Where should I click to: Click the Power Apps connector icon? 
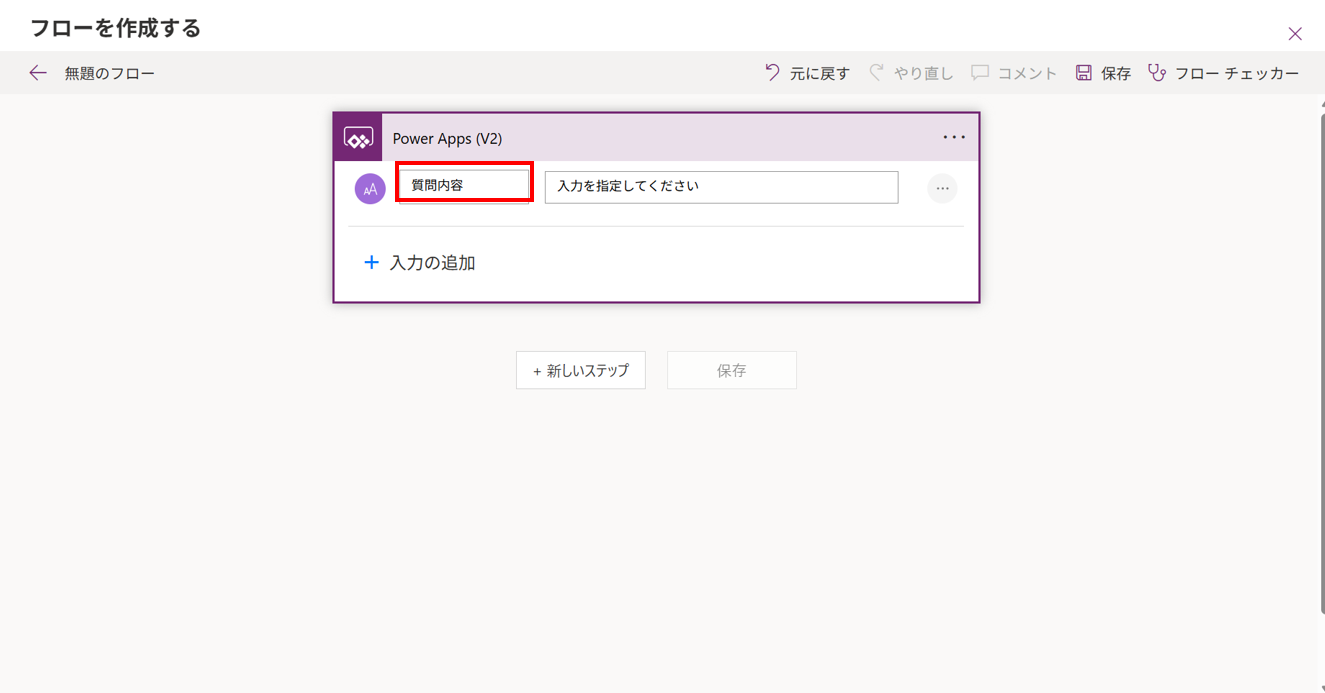click(x=358, y=138)
